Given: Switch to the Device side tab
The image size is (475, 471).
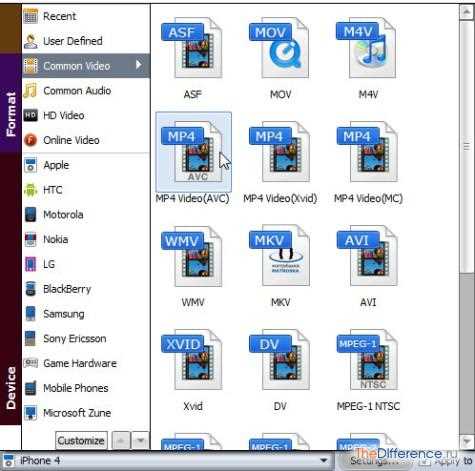Looking at the screenshot, I should [11, 388].
